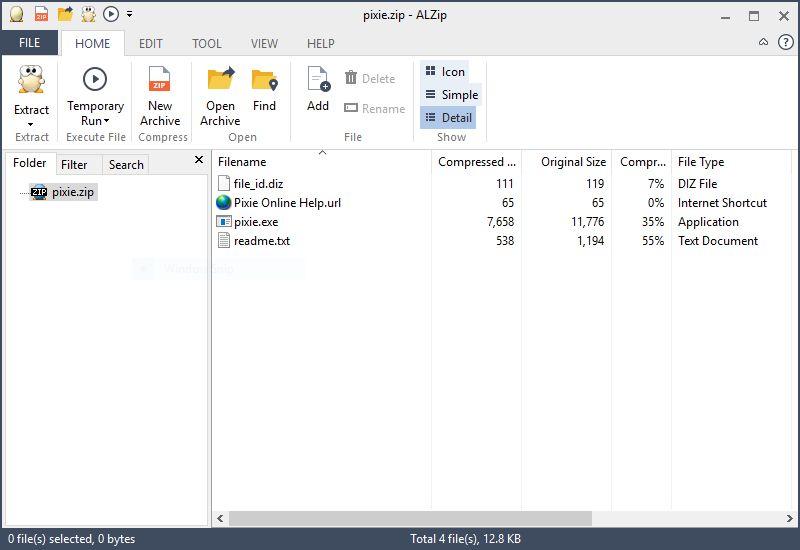Image resolution: width=800 pixels, height=550 pixels.
Task: Switch to Detail view
Action: [448, 117]
